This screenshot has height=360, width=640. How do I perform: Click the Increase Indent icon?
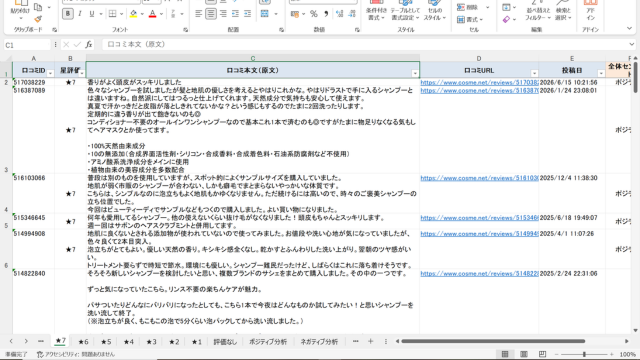click(248, 14)
